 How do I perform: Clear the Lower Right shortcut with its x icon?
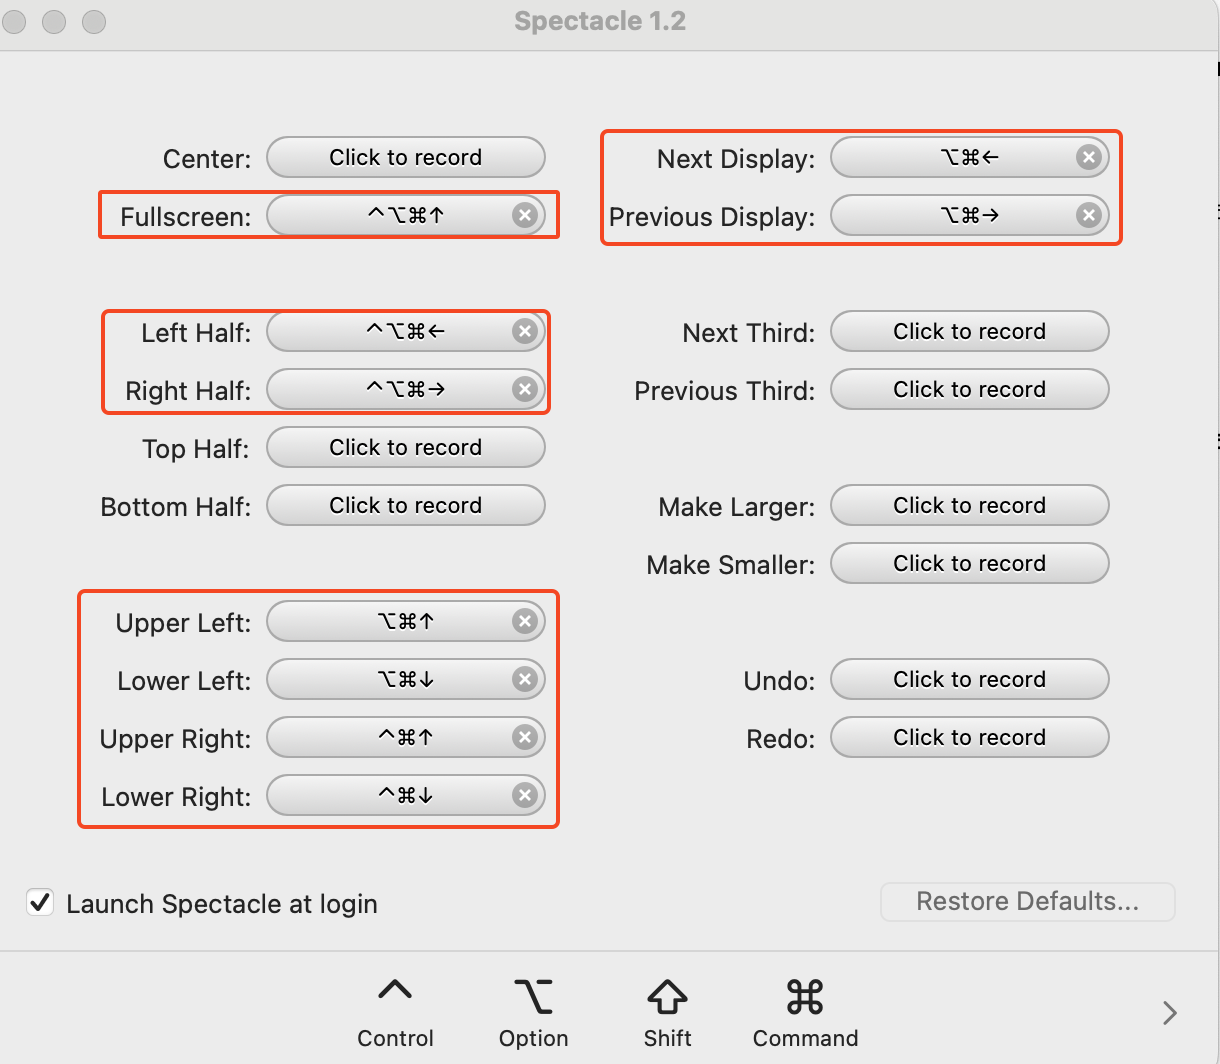(x=525, y=795)
